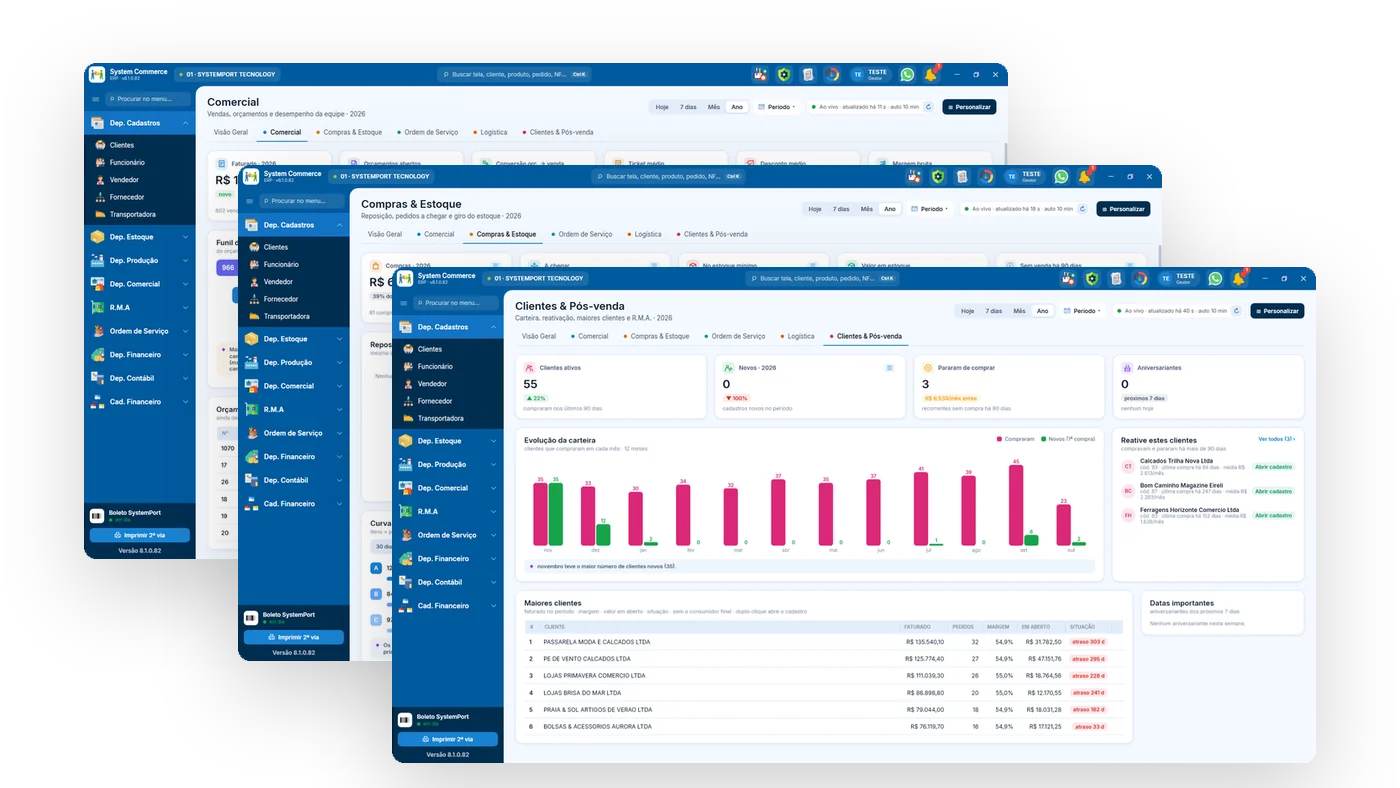The height and width of the screenshot is (788, 1400).
Task: Open 'Ordem de Serviço' tab in Compras & Estoque window
Action: click(581, 234)
